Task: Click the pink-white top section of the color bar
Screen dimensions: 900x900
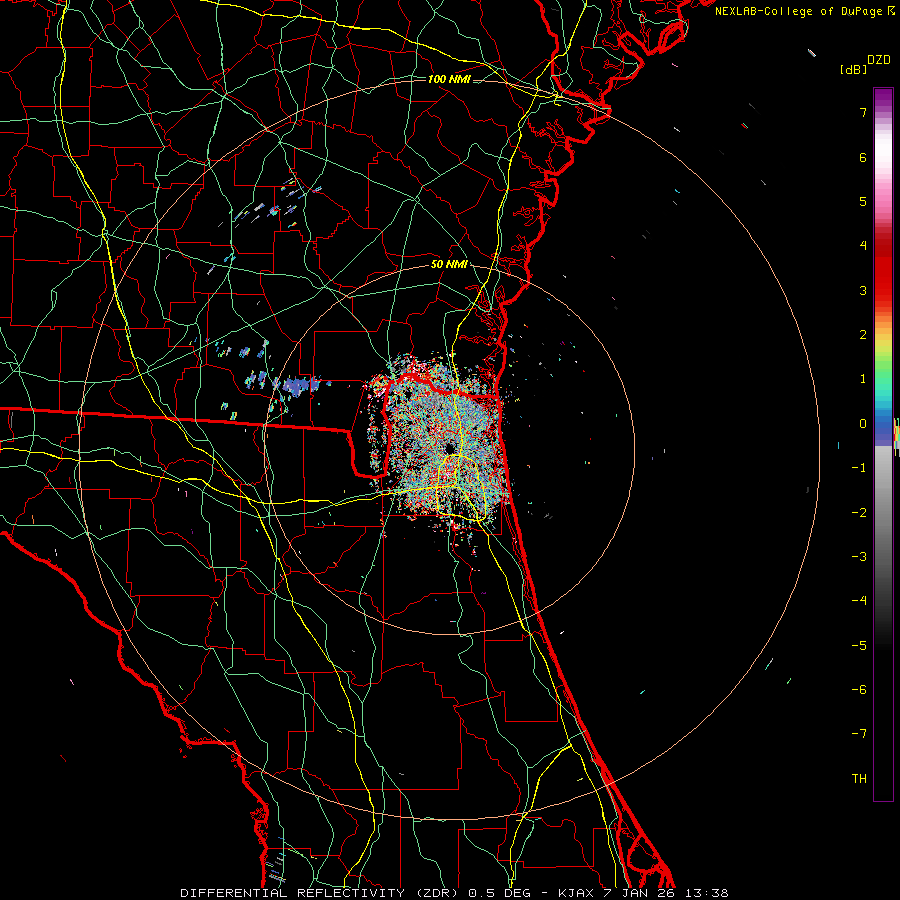Action: coord(883,161)
